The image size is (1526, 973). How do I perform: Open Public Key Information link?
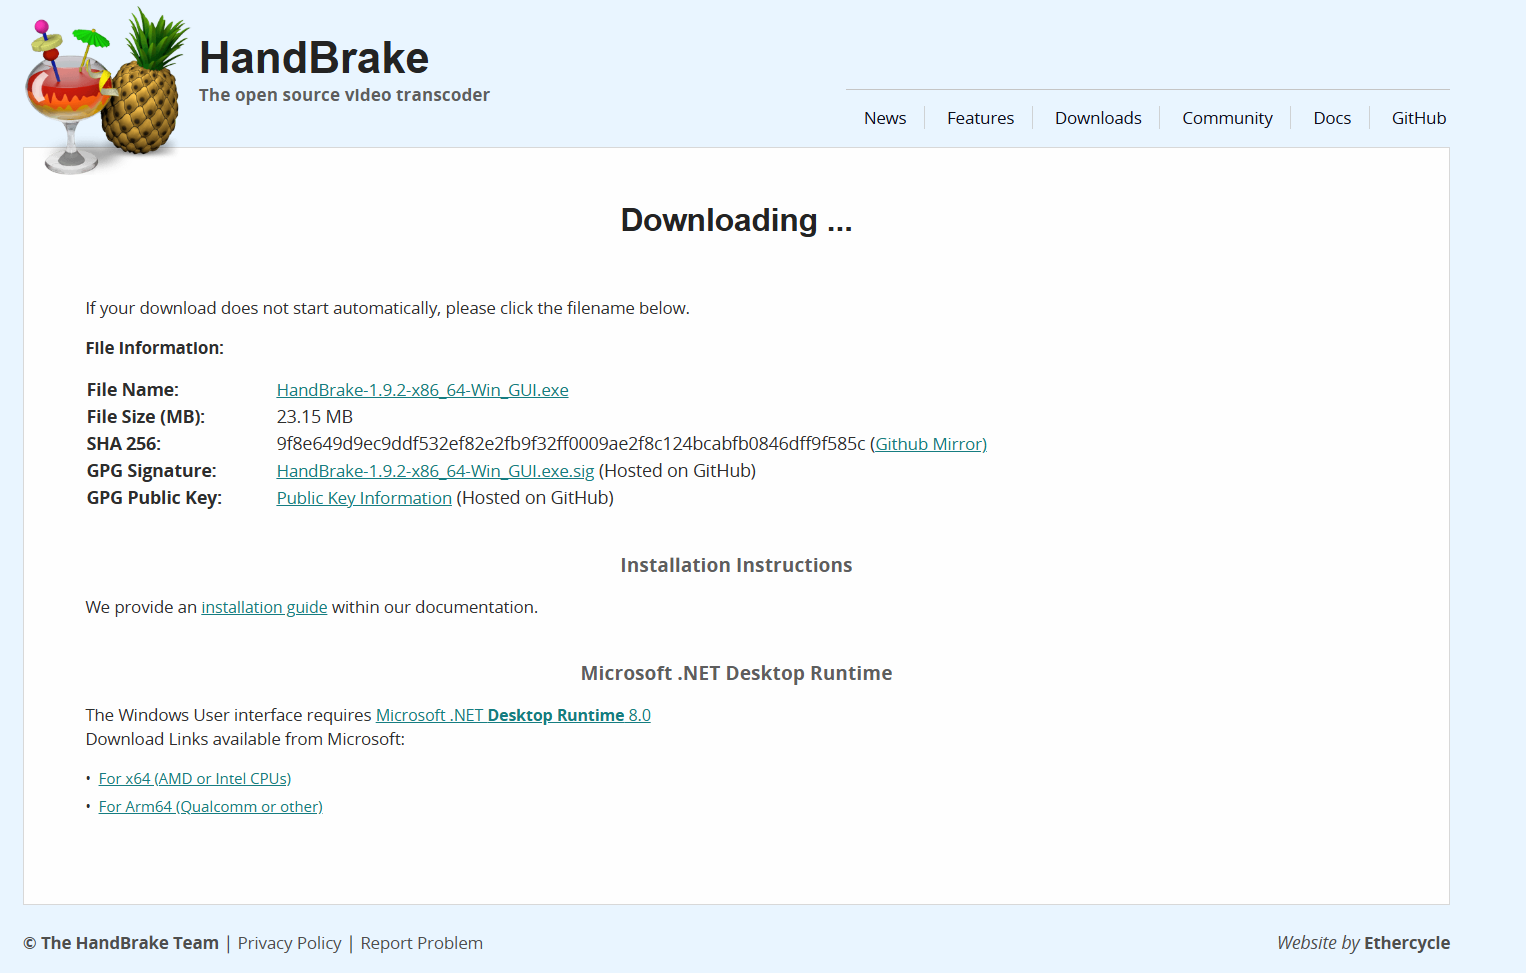pos(364,498)
